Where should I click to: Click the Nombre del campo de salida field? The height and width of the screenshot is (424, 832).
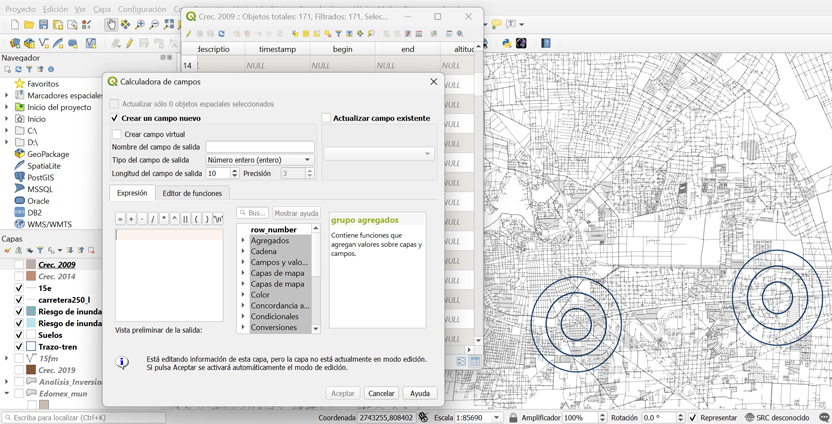pos(260,147)
